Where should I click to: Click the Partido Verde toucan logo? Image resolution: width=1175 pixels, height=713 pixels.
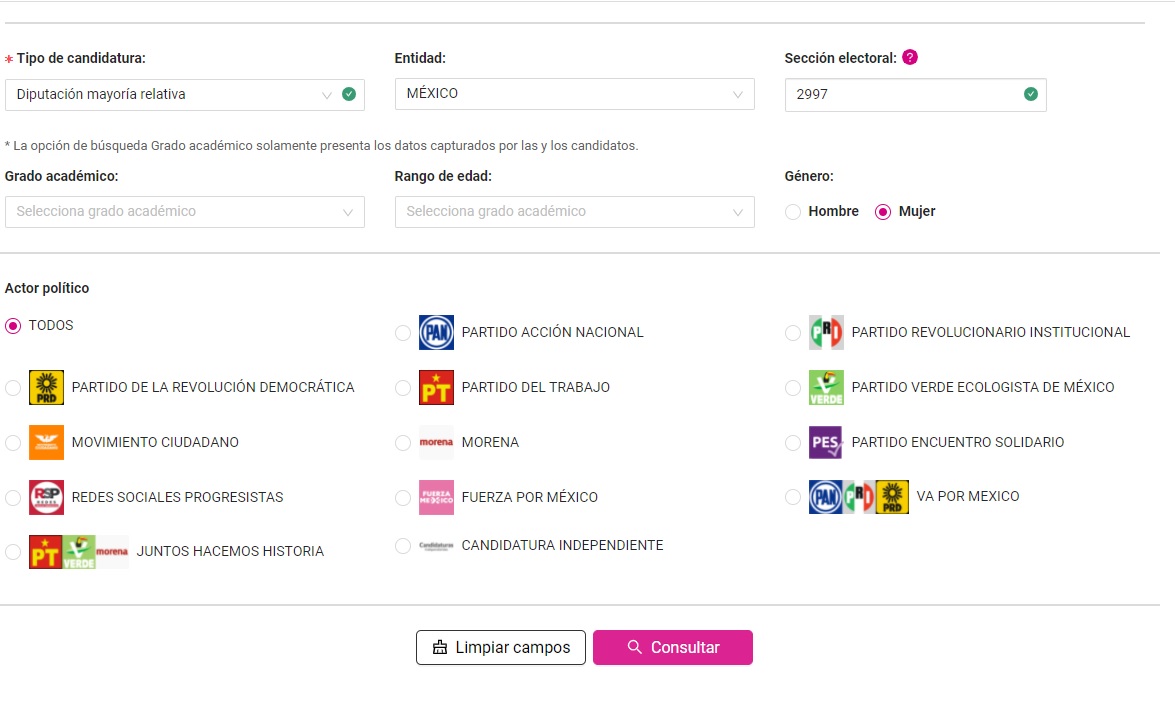[x=826, y=387]
